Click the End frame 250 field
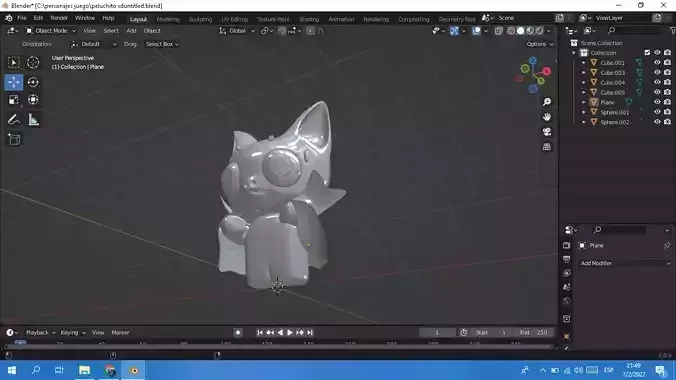This screenshot has height=380, width=676. (x=535, y=333)
